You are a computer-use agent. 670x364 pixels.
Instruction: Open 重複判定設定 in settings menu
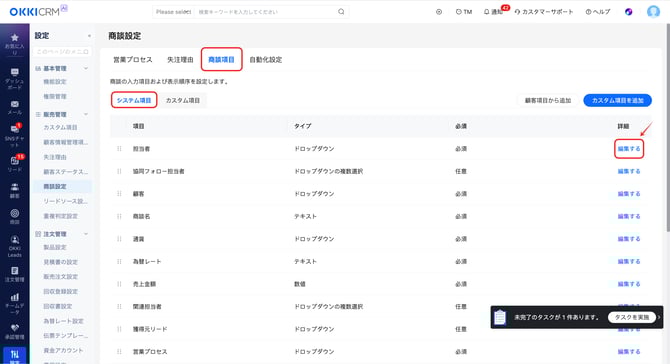click(x=61, y=216)
